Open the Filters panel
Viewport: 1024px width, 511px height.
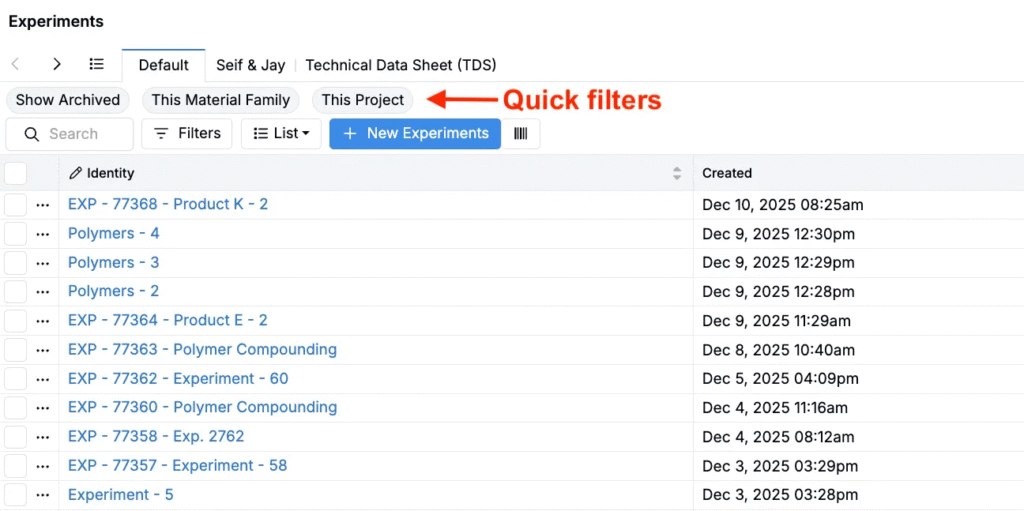pyautogui.click(x=187, y=134)
